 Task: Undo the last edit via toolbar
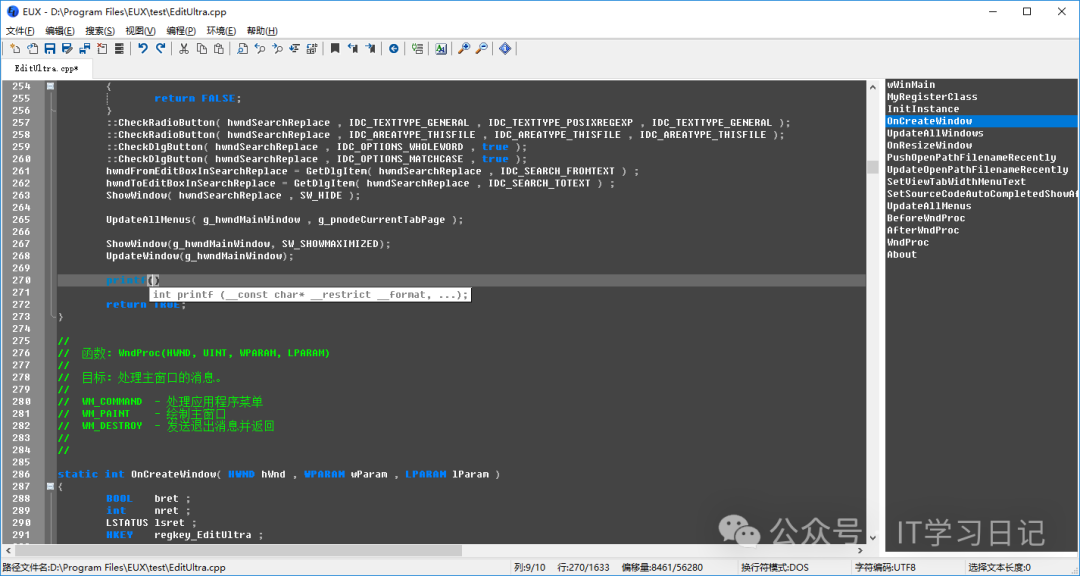143,48
